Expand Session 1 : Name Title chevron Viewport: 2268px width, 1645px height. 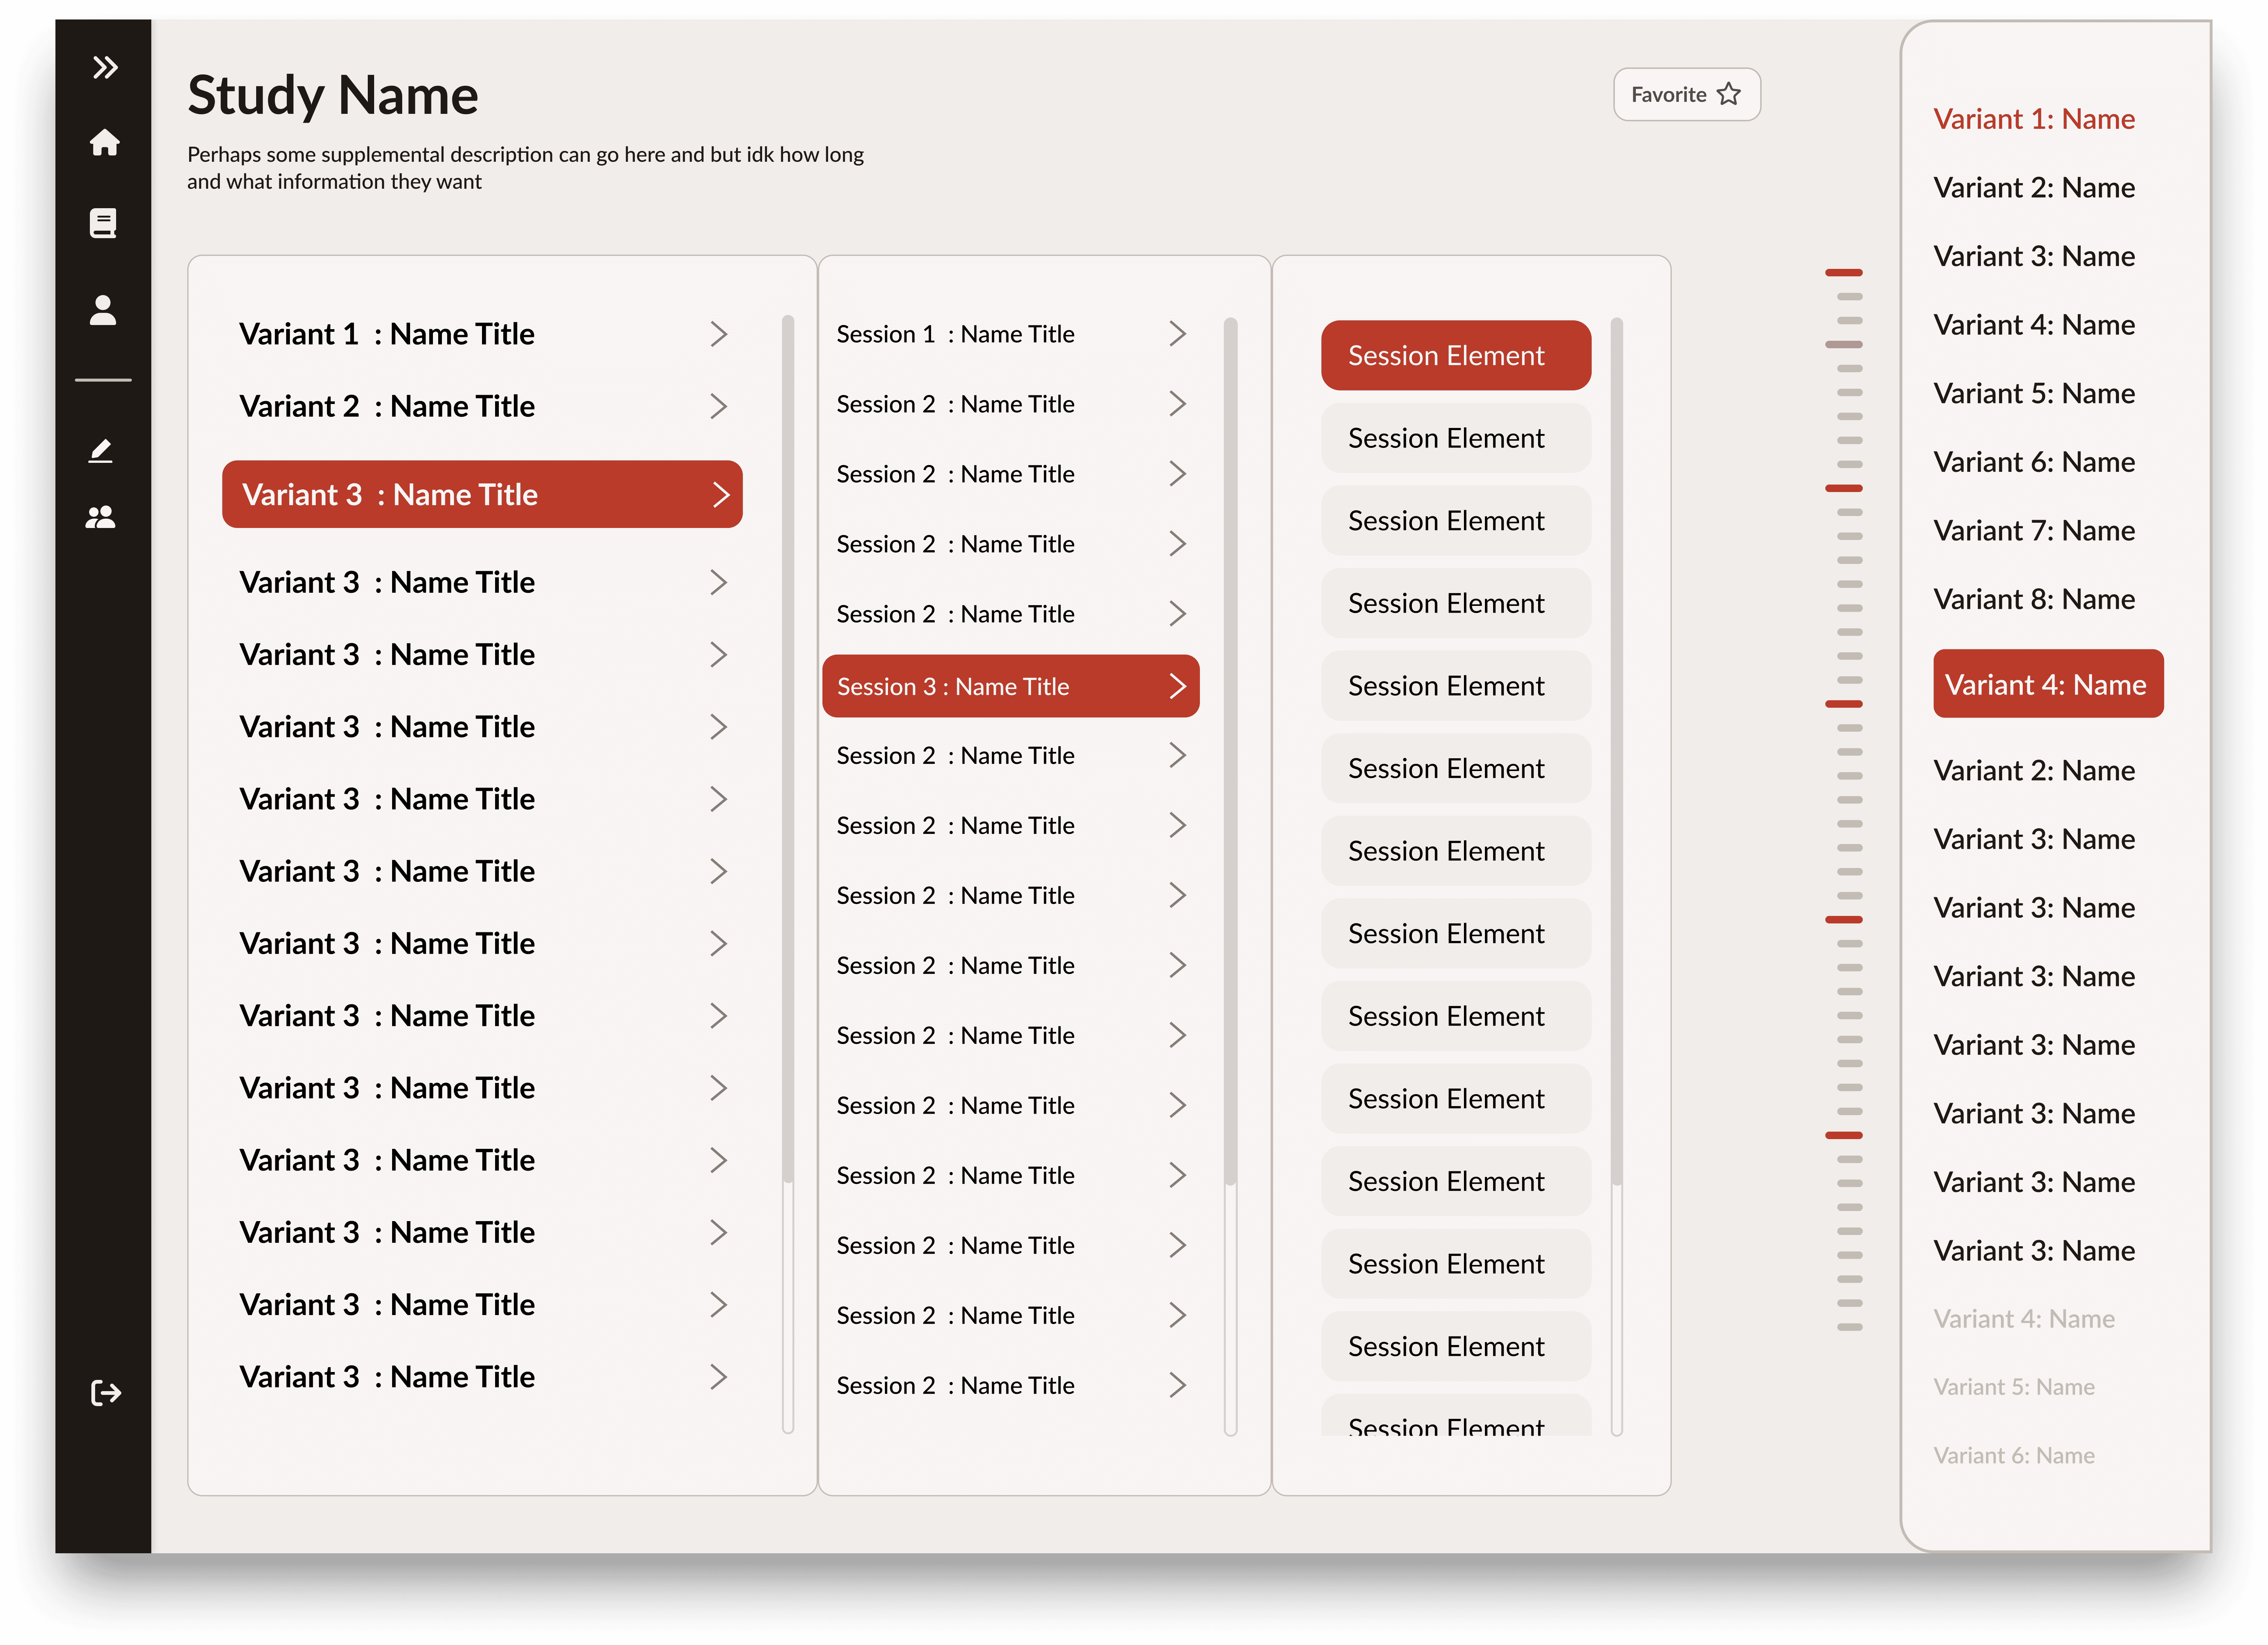pos(1177,334)
